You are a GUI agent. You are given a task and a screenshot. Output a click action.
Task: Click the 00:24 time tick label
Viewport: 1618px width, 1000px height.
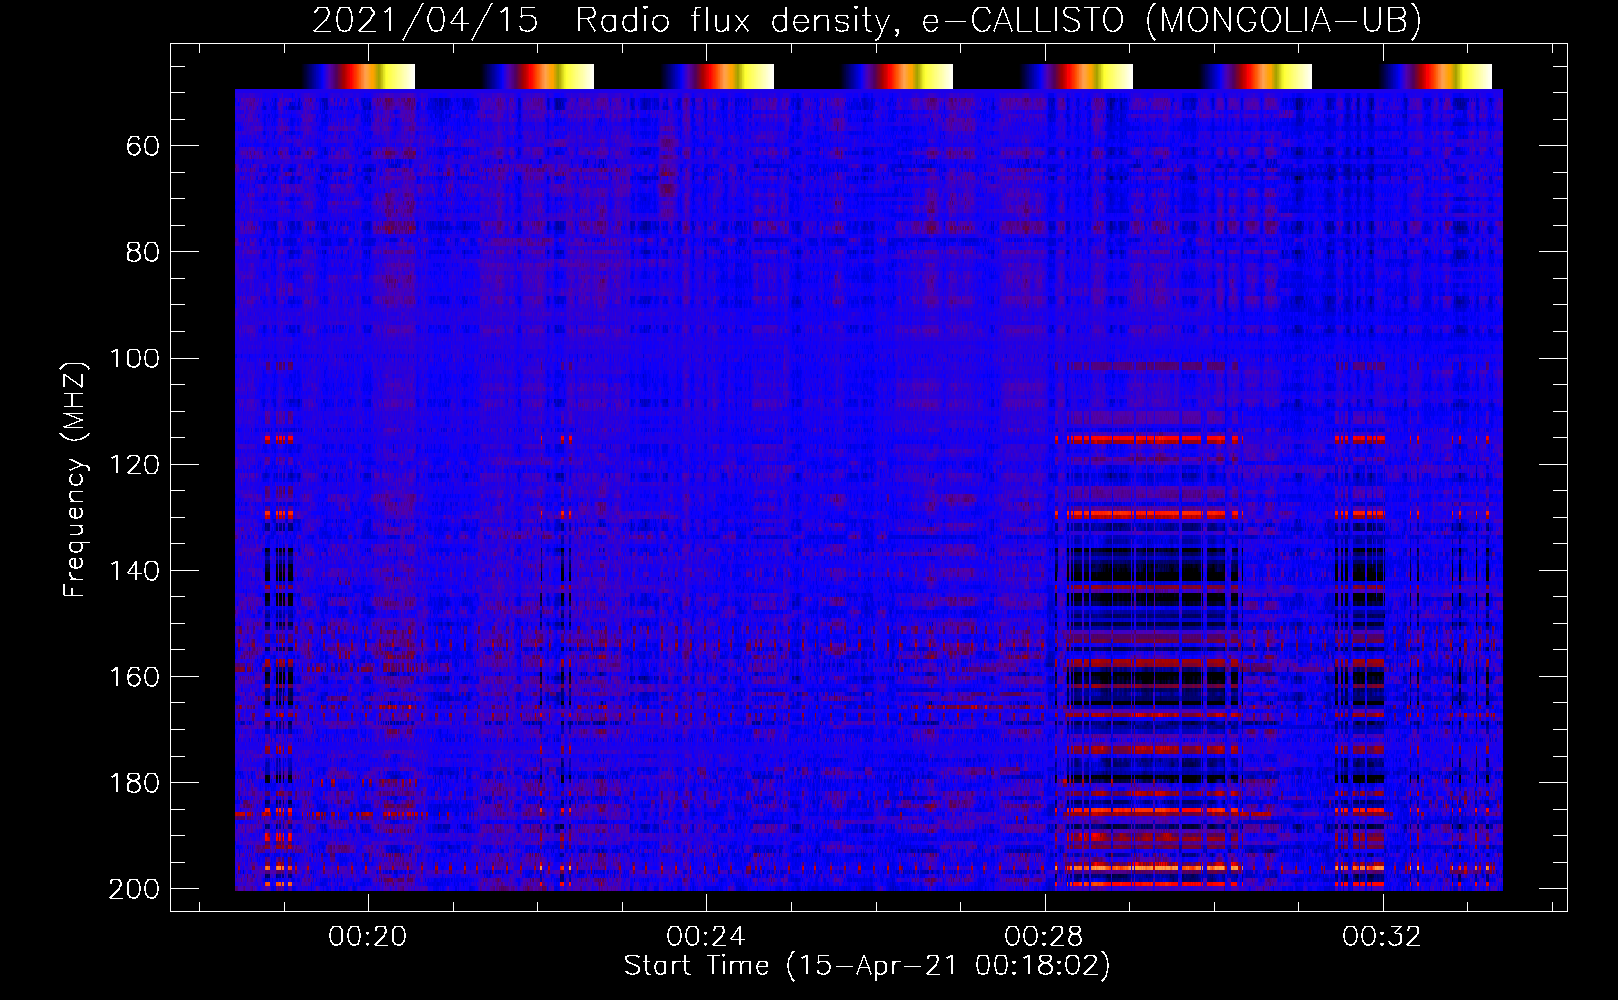706,936
